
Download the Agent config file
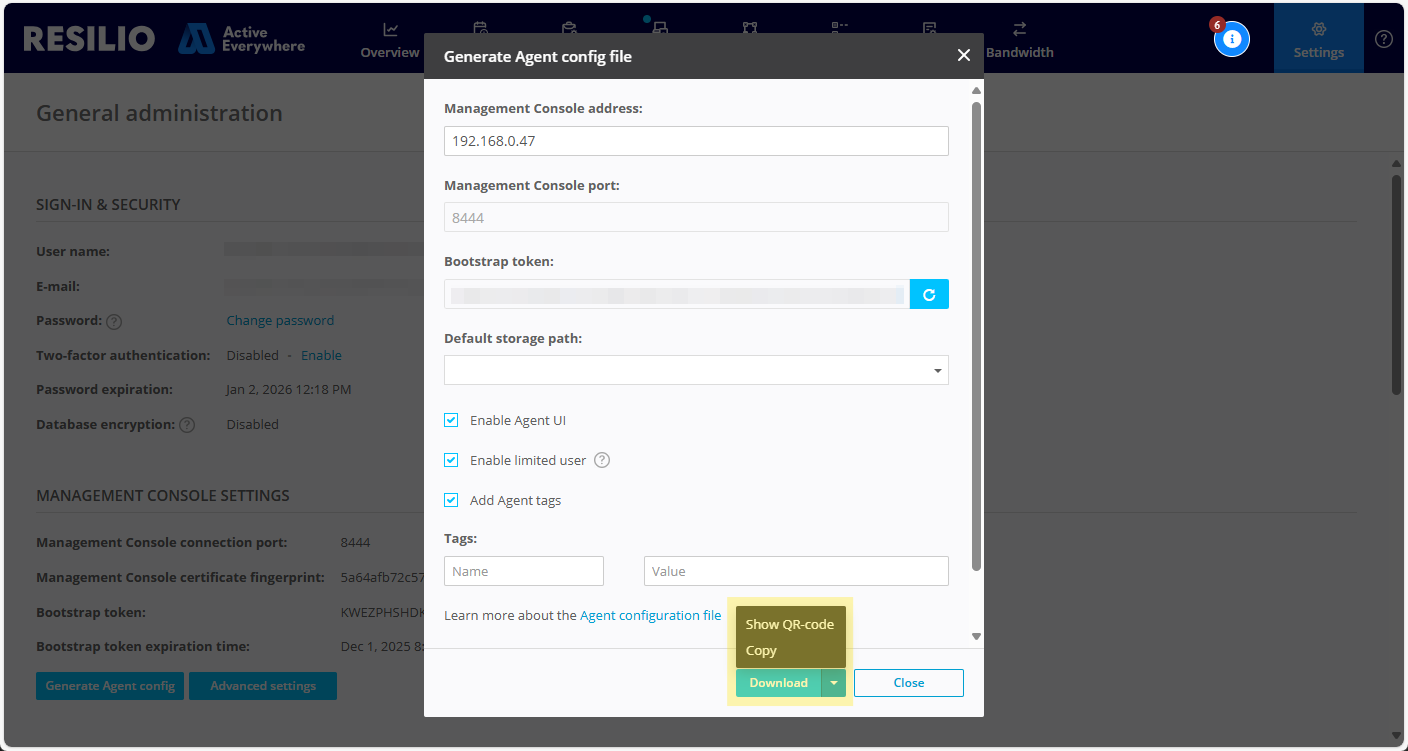(x=778, y=682)
